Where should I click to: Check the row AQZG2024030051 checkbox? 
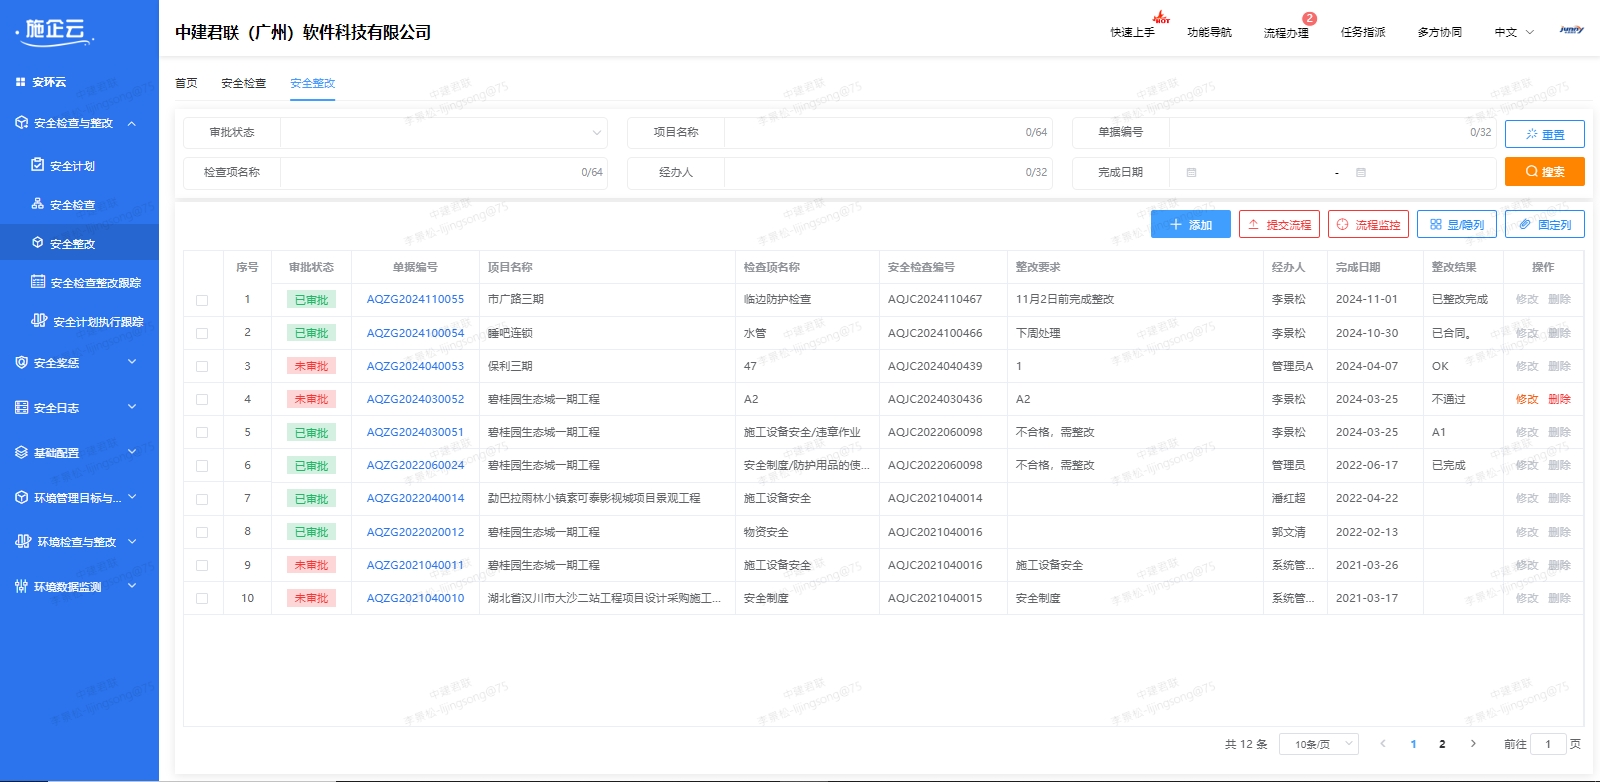[x=202, y=432]
